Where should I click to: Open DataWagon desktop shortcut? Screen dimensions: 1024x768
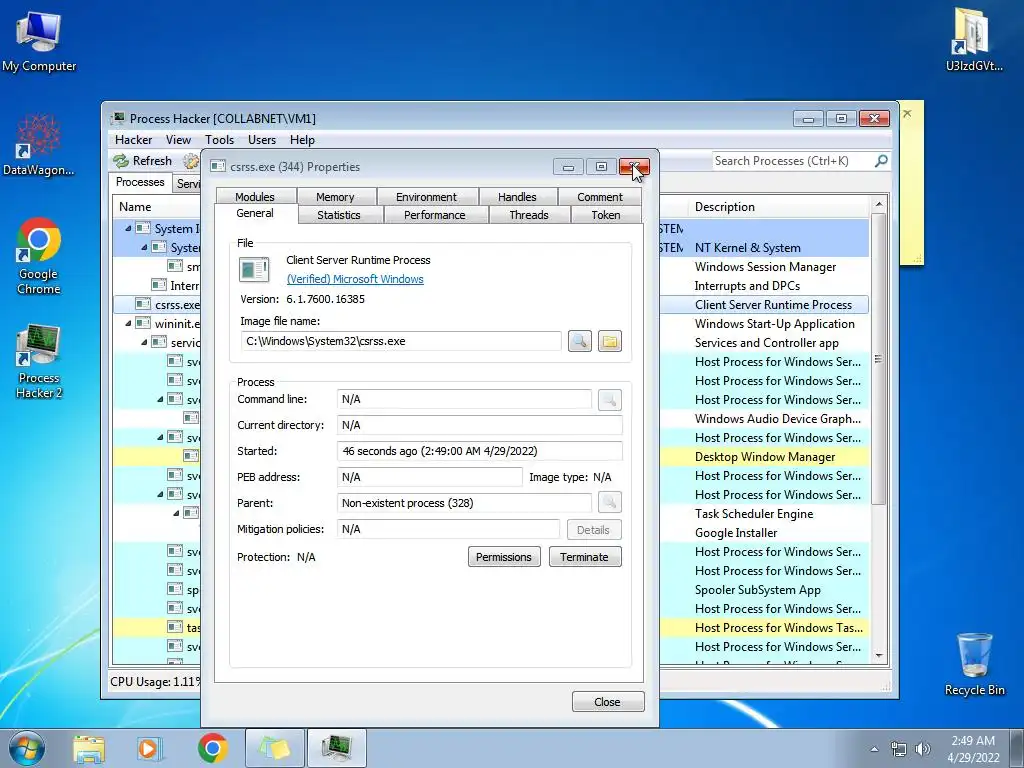[x=39, y=145]
